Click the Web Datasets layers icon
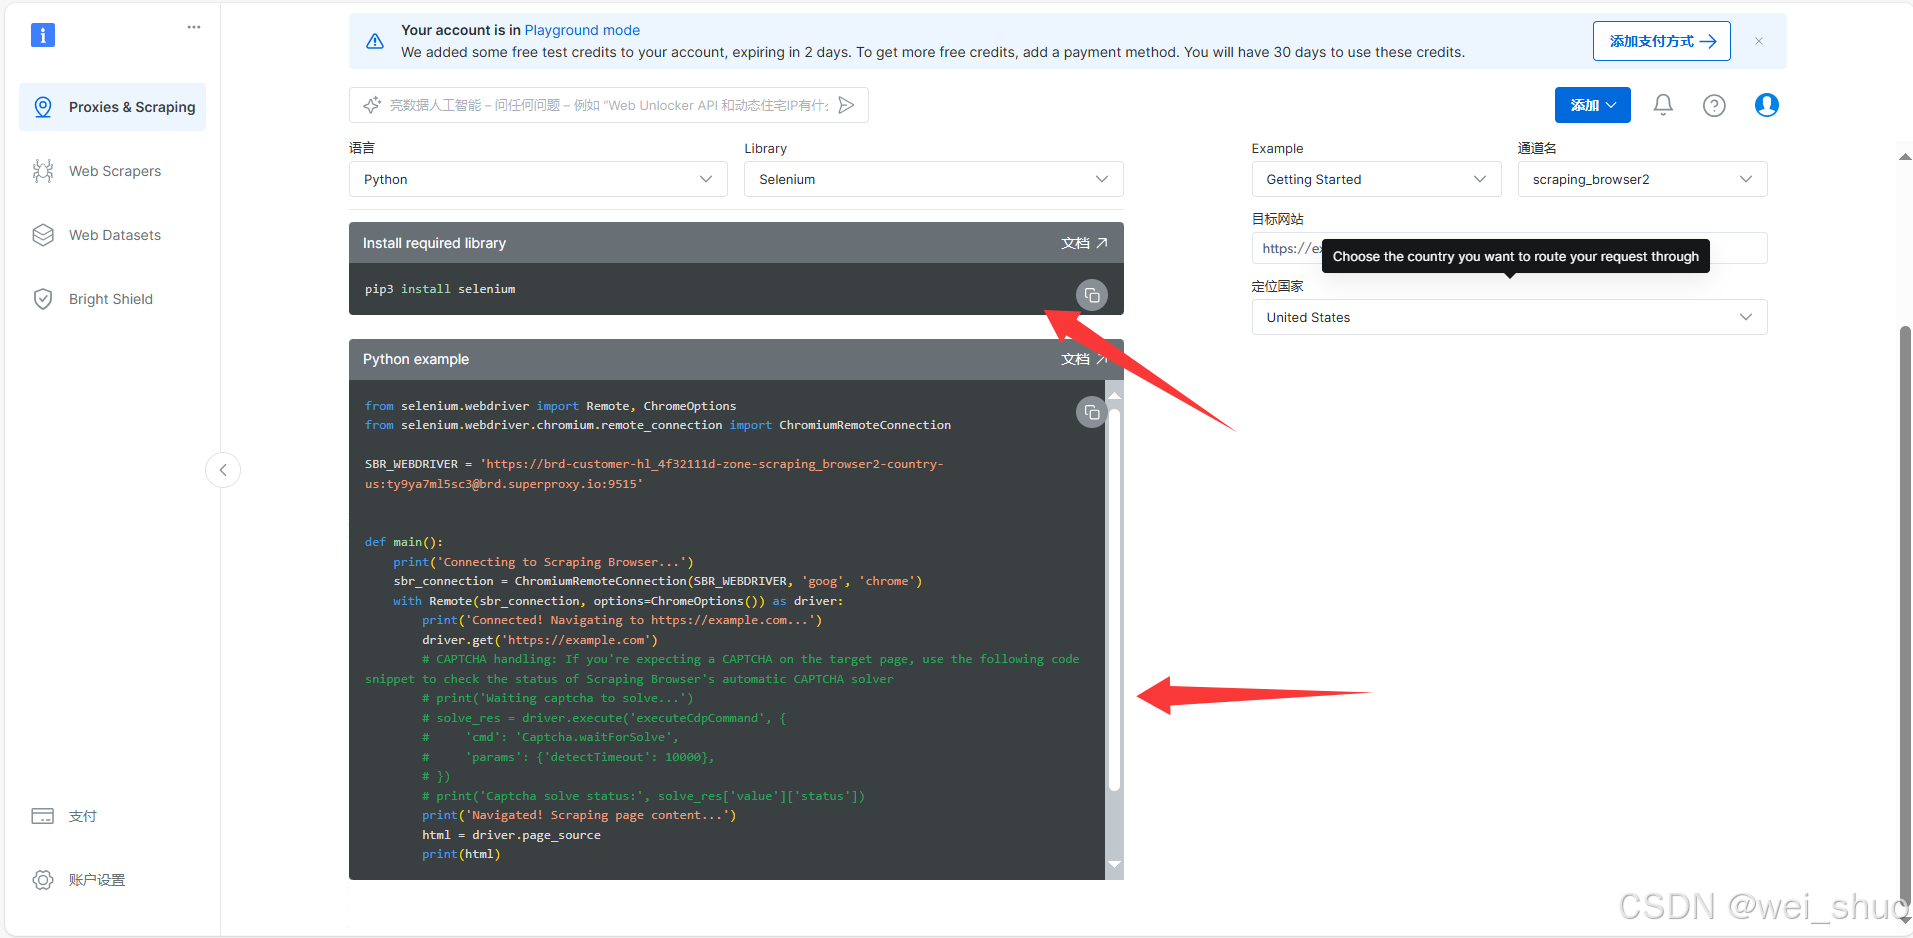This screenshot has height=938, width=1913. tap(43, 235)
